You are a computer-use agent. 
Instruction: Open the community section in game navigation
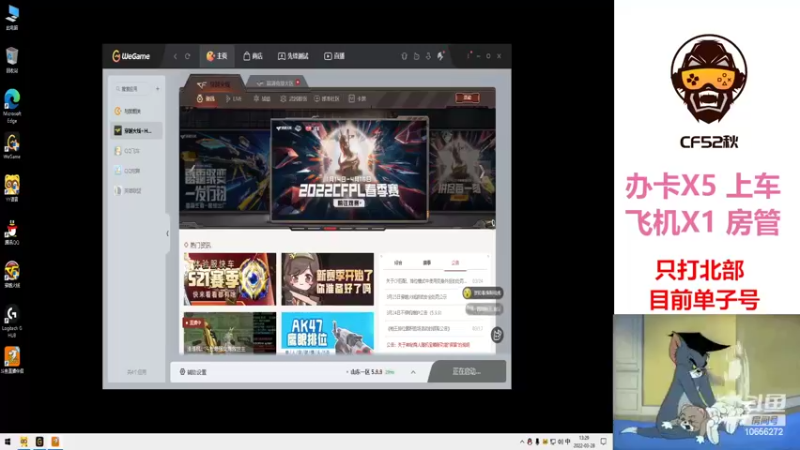pos(327,98)
